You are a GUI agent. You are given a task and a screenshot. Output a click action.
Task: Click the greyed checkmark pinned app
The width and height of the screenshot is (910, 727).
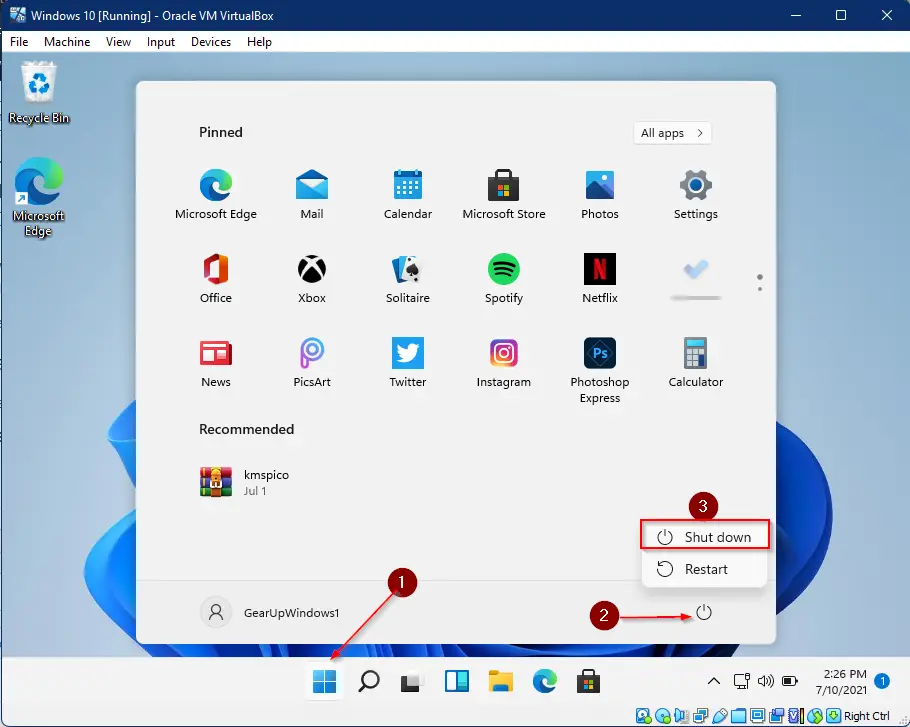tap(695, 279)
